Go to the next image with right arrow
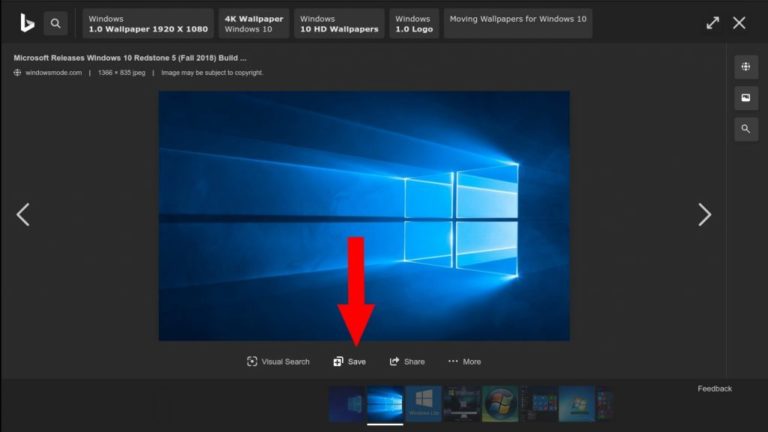 [704, 214]
